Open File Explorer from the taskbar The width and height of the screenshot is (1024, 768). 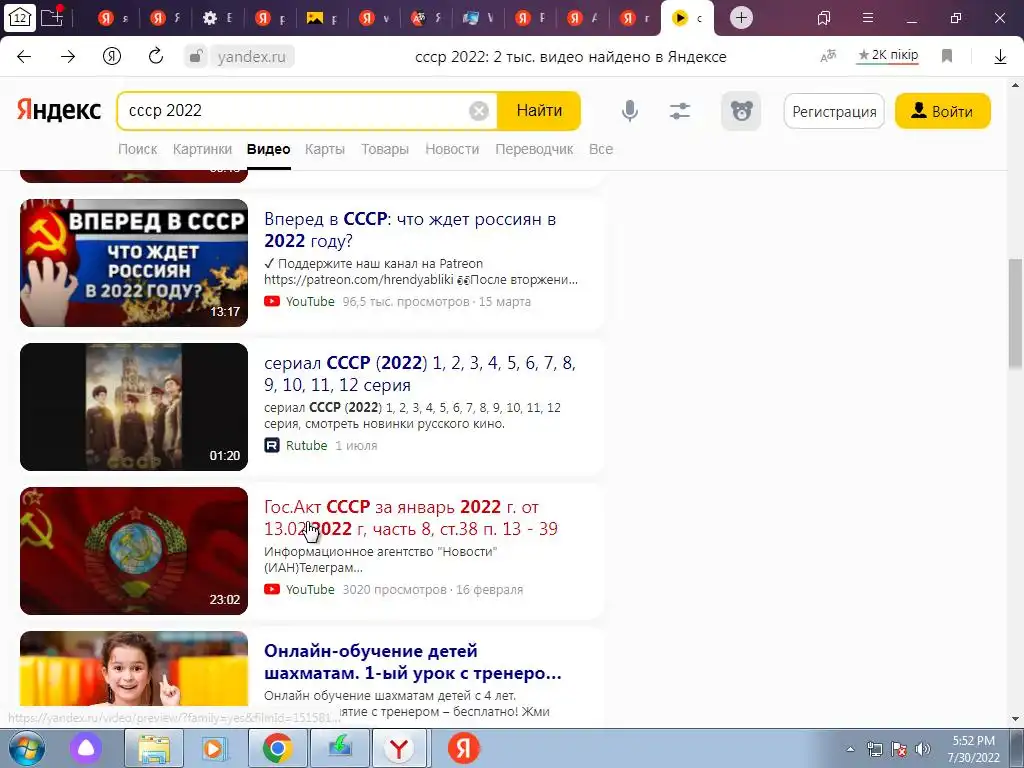tap(153, 748)
